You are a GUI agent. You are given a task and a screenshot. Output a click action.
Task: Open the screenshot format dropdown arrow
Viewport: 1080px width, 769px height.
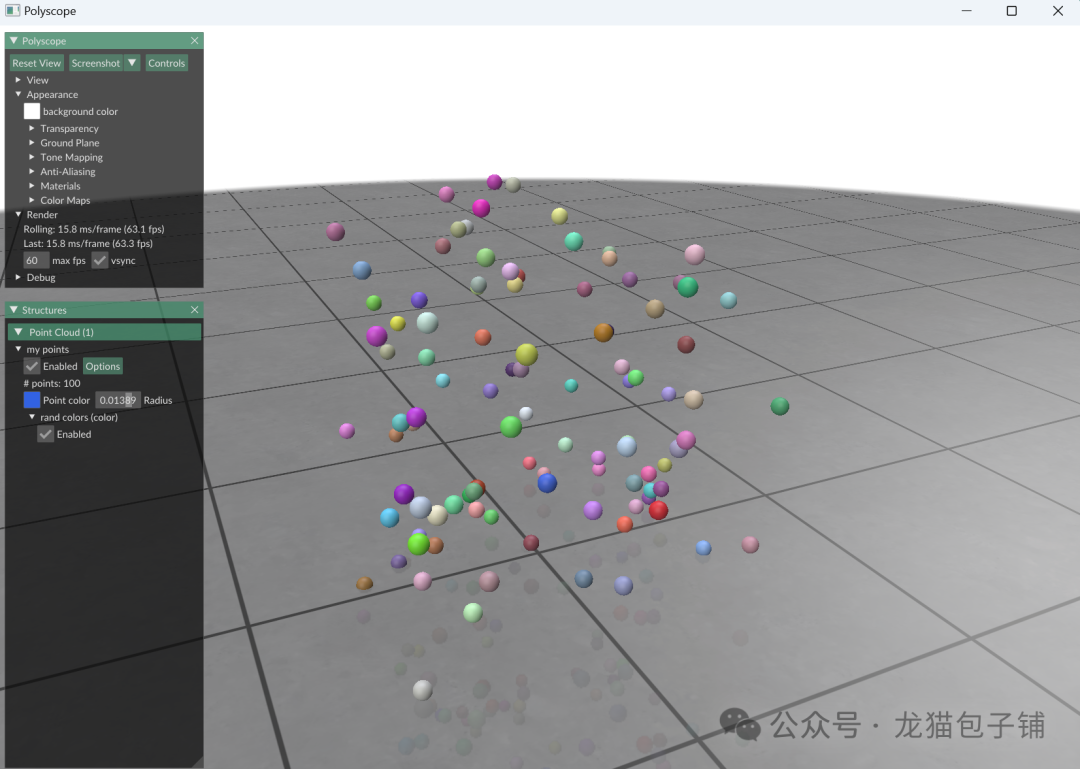point(132,62)
